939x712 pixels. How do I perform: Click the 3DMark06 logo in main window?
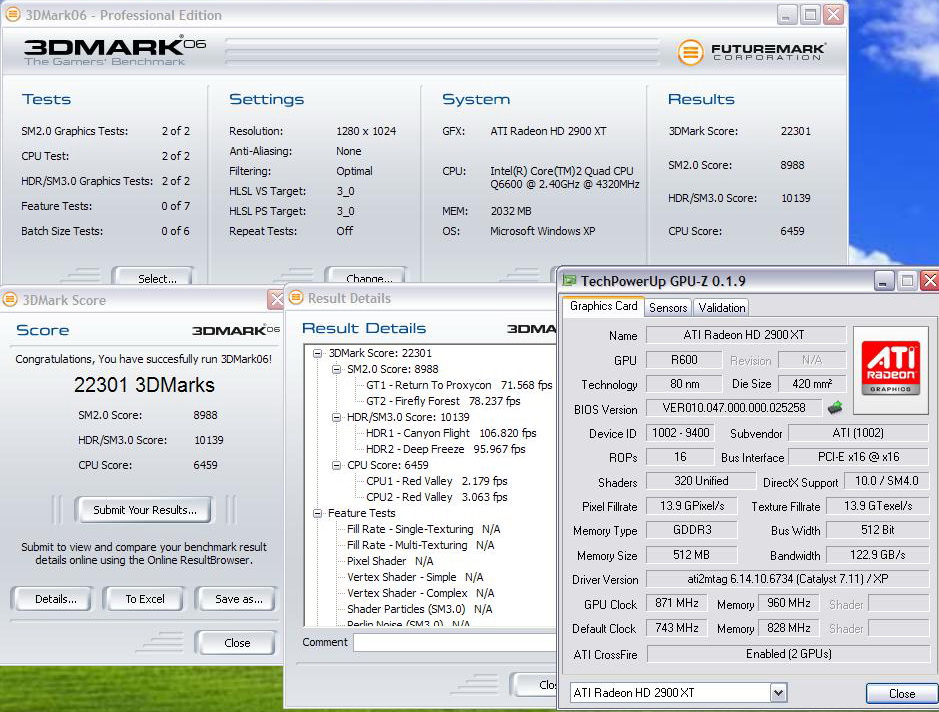[x=114, y=51]
